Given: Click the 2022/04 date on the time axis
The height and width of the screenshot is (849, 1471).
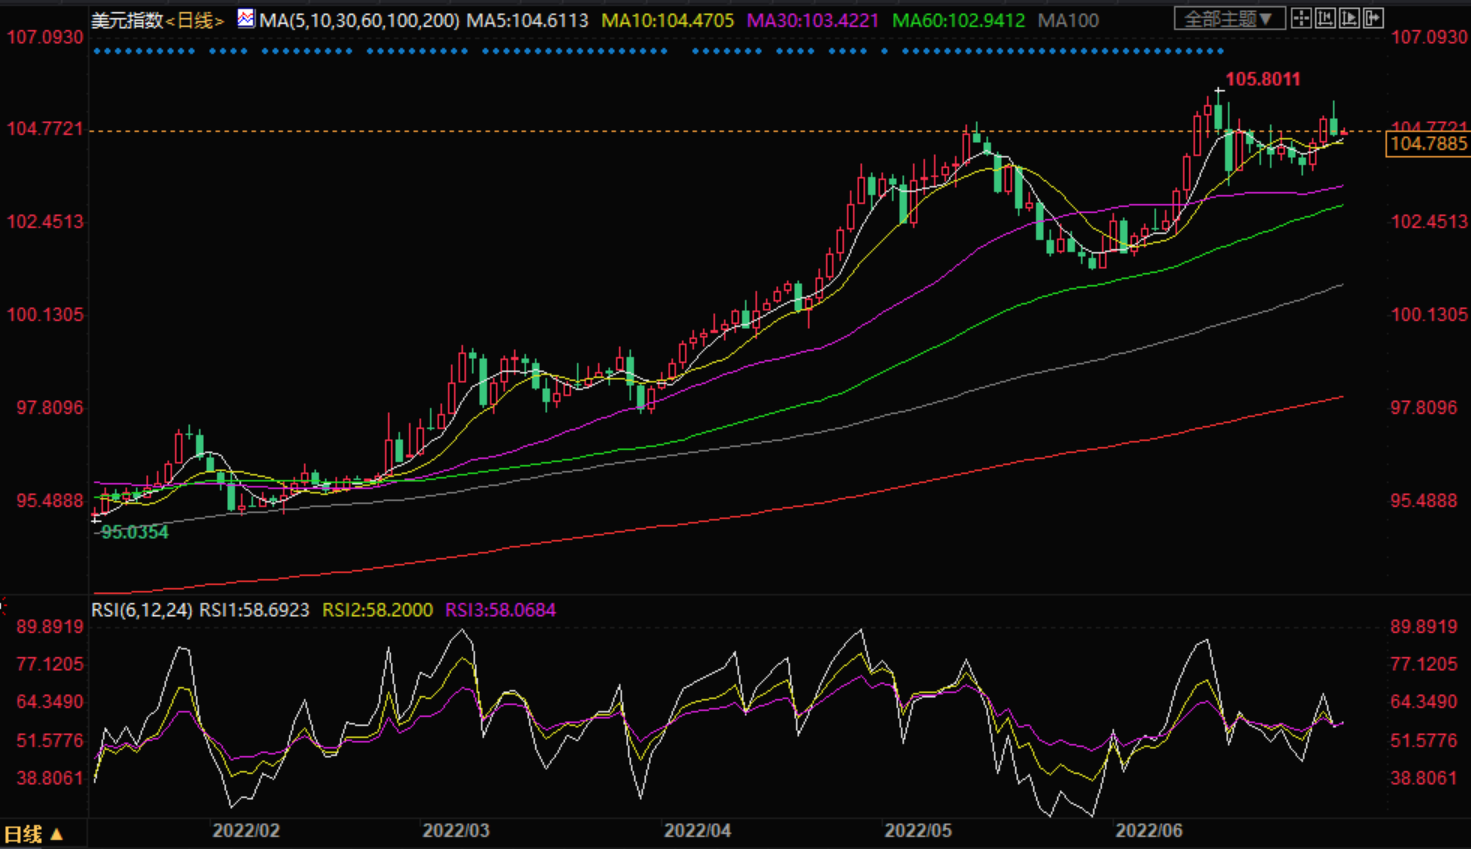Looking at the screenshot, I should point(697,831).
